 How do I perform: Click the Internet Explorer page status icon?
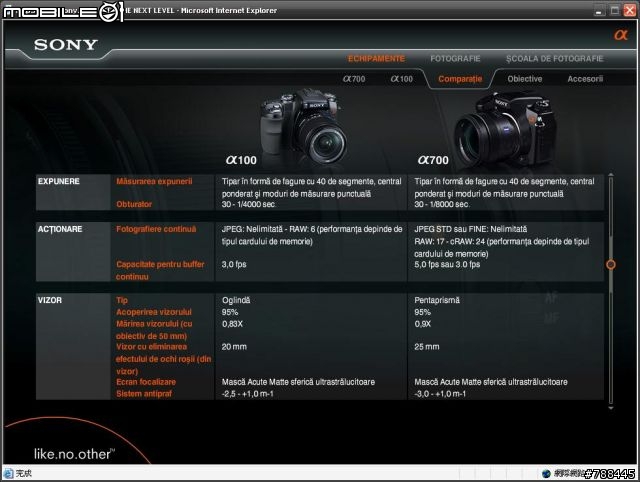8,473
